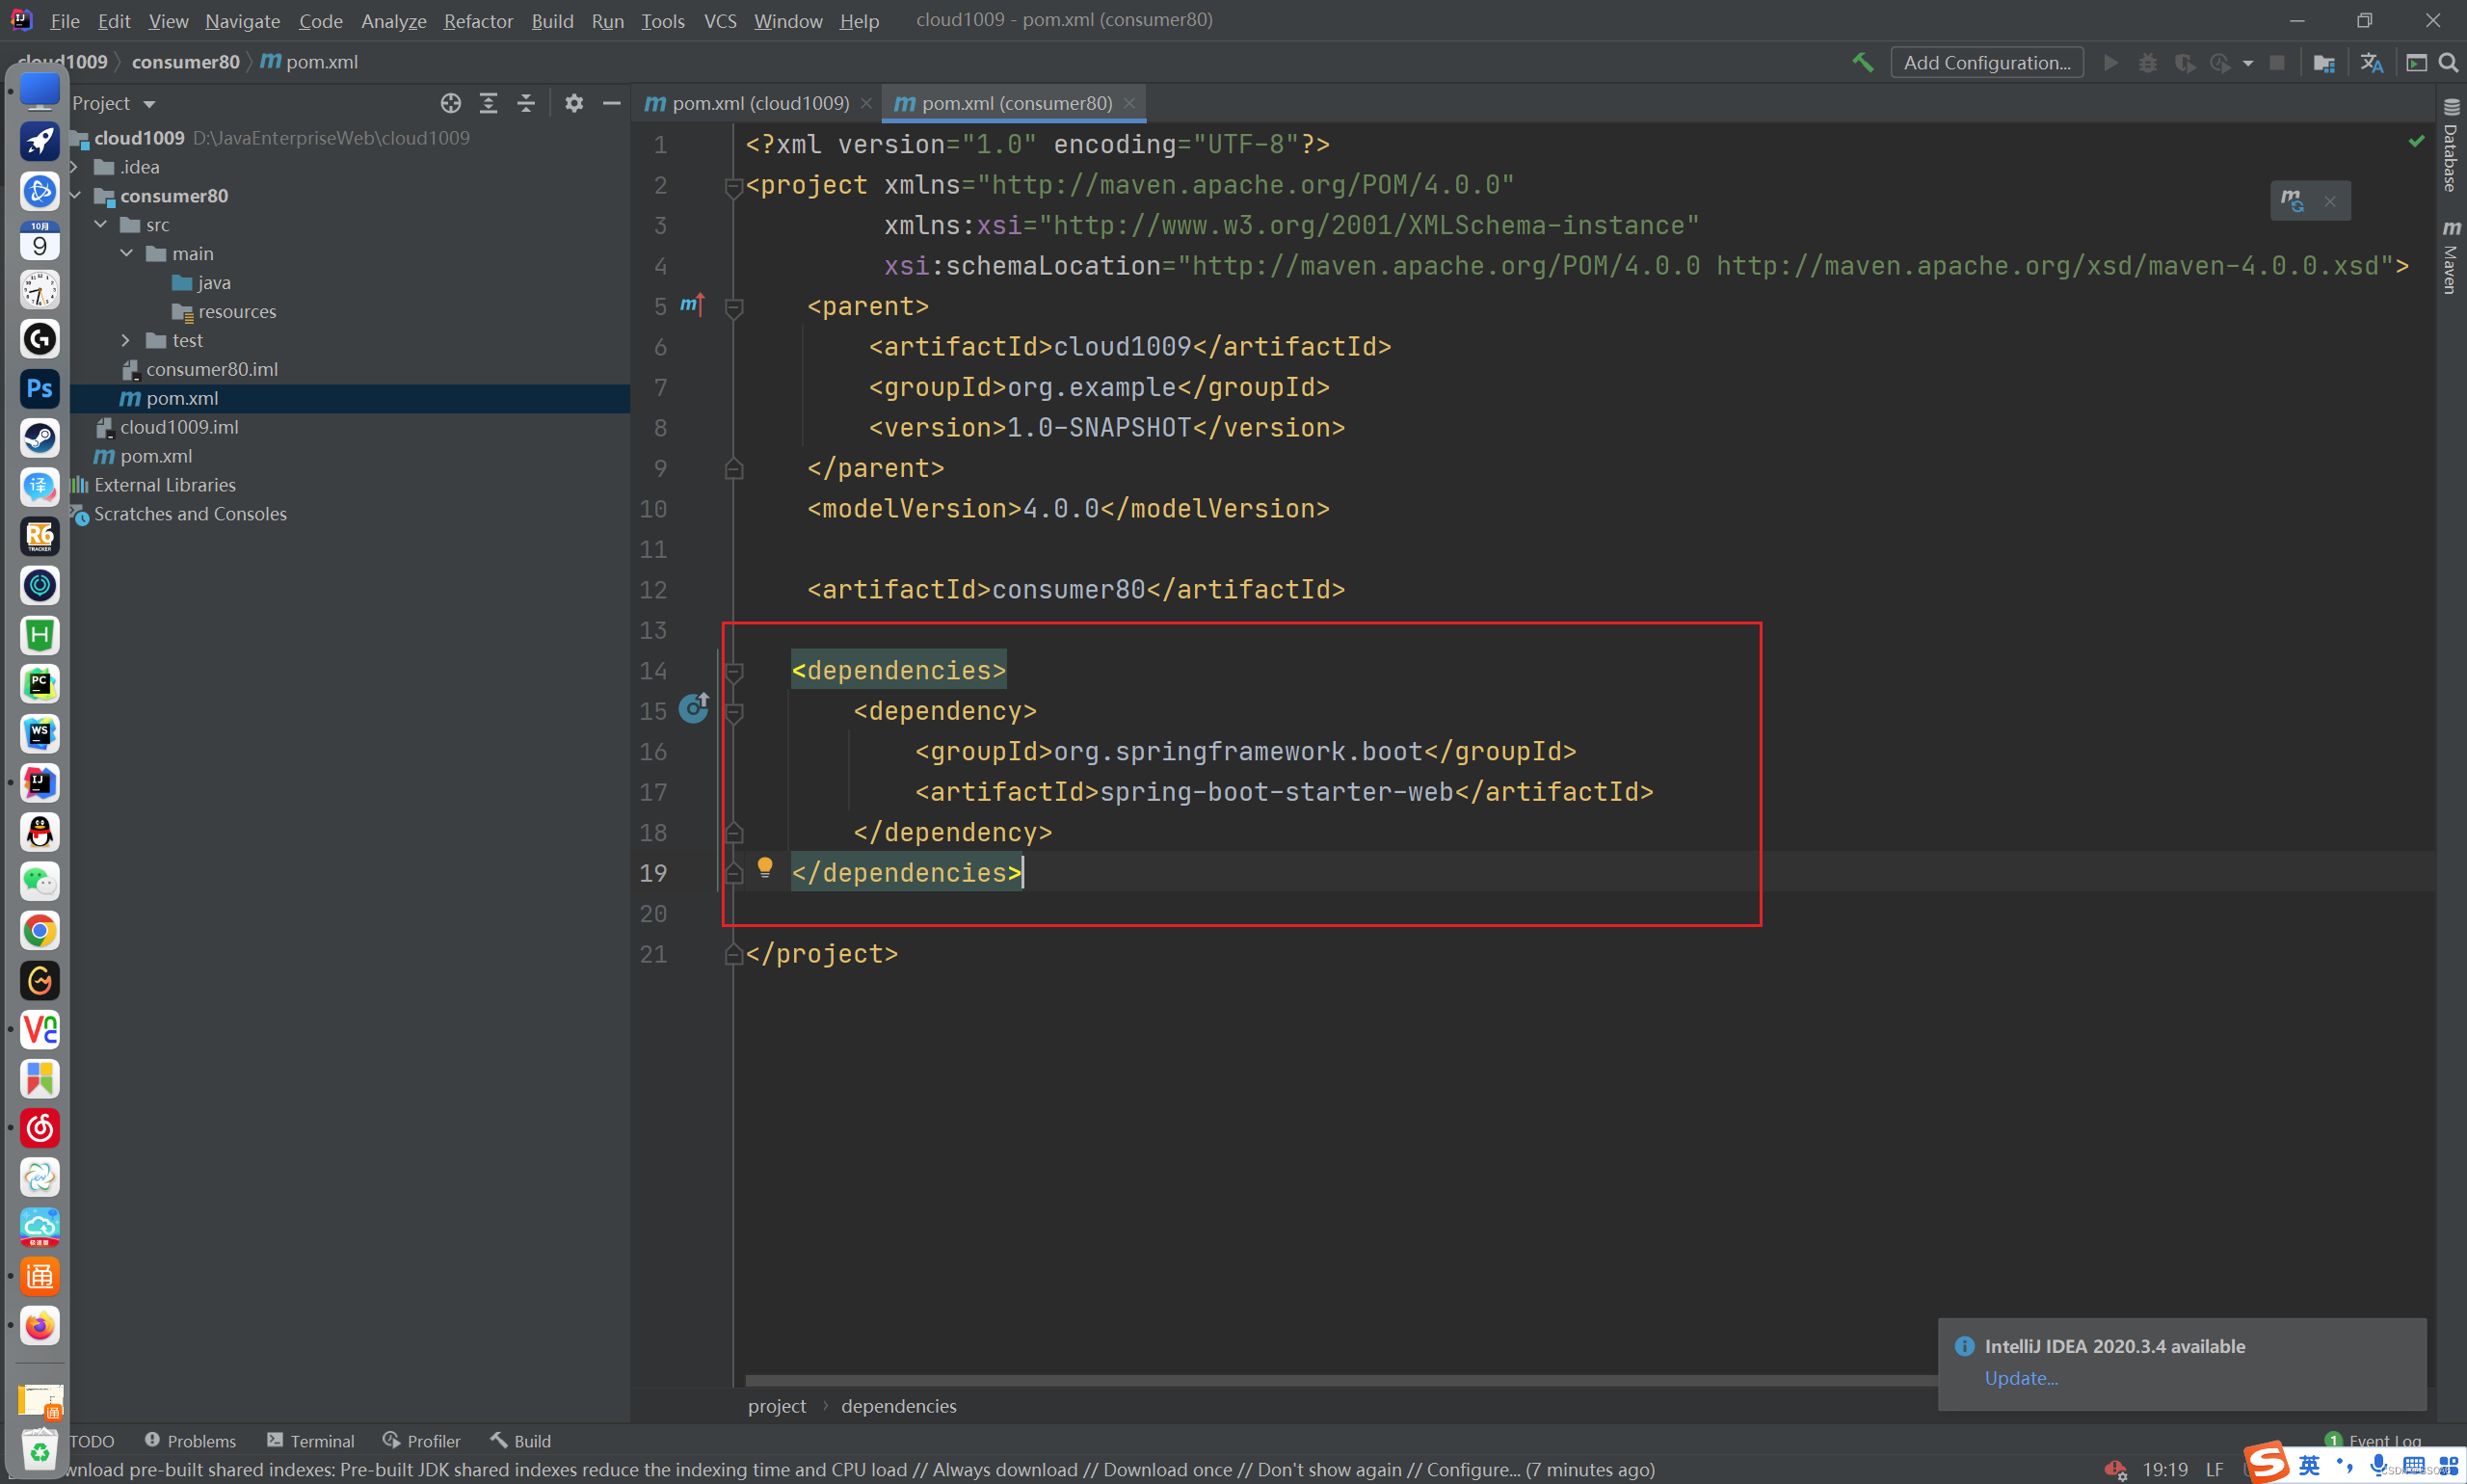Hide the Project tool window

tap(612, 103)
